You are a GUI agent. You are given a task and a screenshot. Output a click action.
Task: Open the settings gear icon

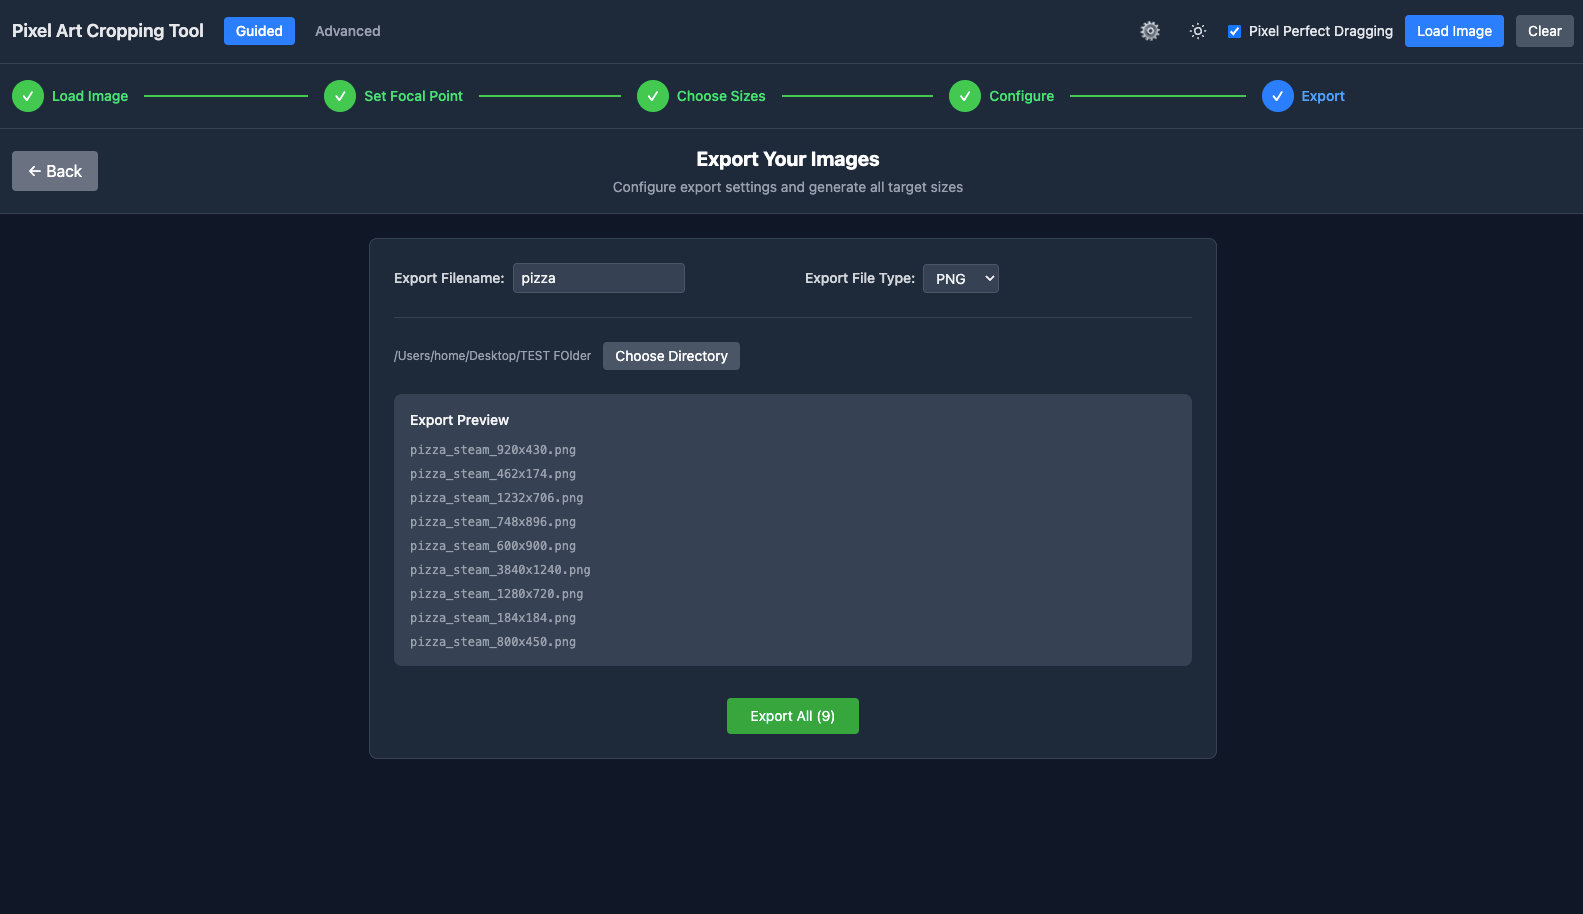(1150, 31)
